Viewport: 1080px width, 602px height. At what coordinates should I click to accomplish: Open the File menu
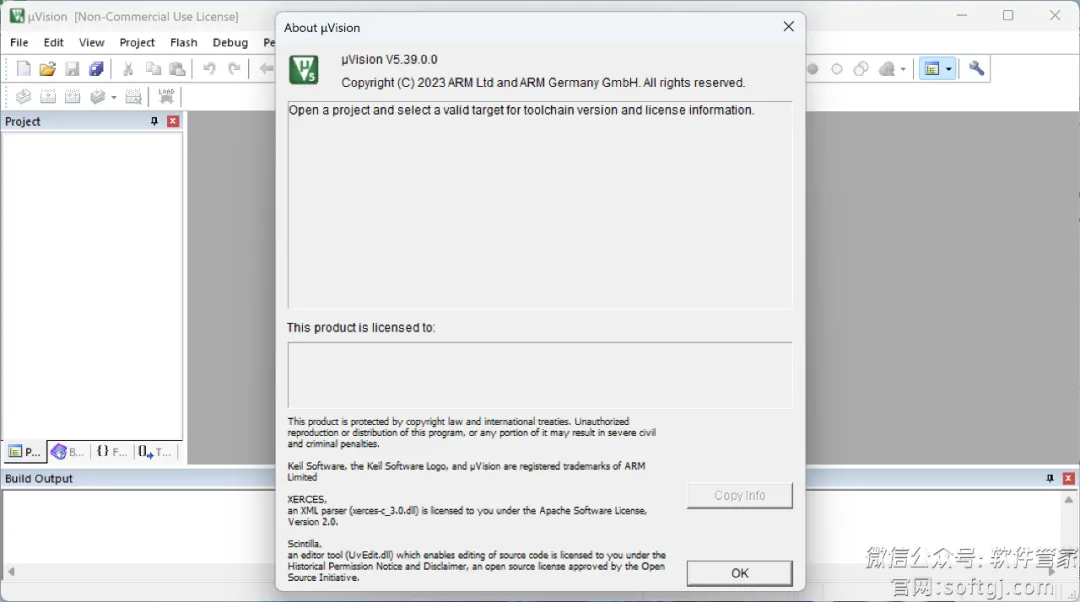[19, 42]
